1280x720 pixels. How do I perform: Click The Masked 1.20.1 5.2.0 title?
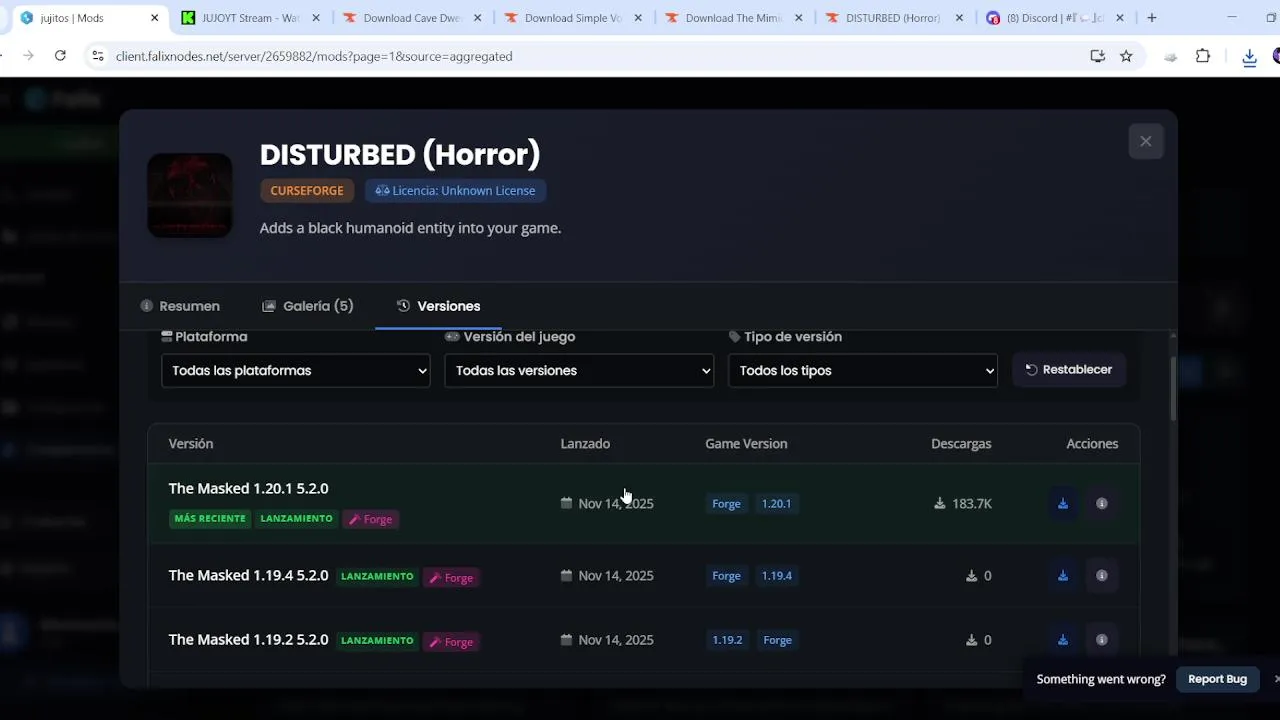point(248,489)
